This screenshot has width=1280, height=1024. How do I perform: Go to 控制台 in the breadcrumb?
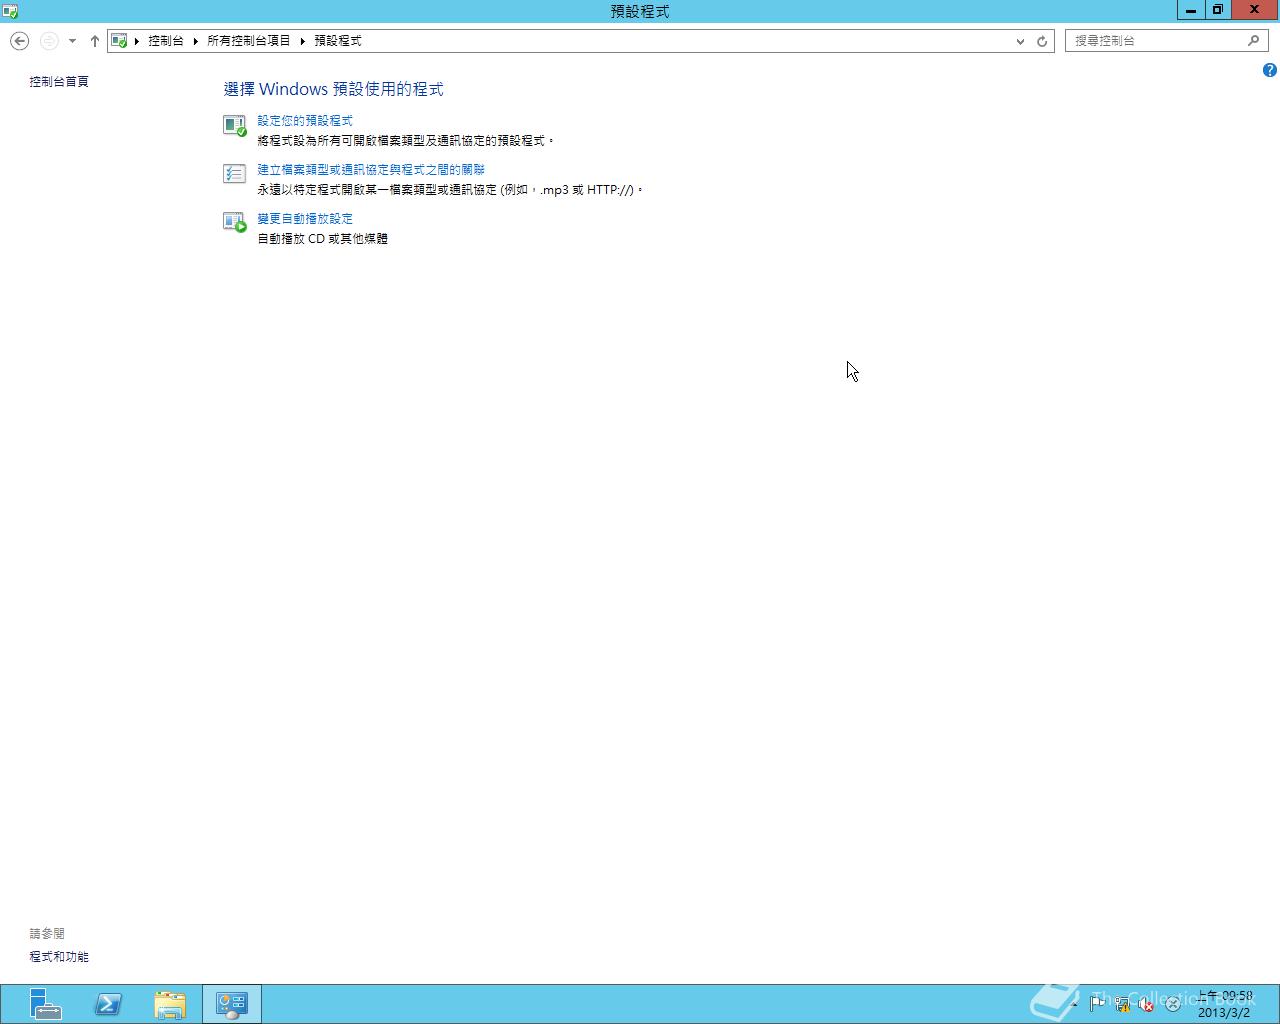click(166, 41)
